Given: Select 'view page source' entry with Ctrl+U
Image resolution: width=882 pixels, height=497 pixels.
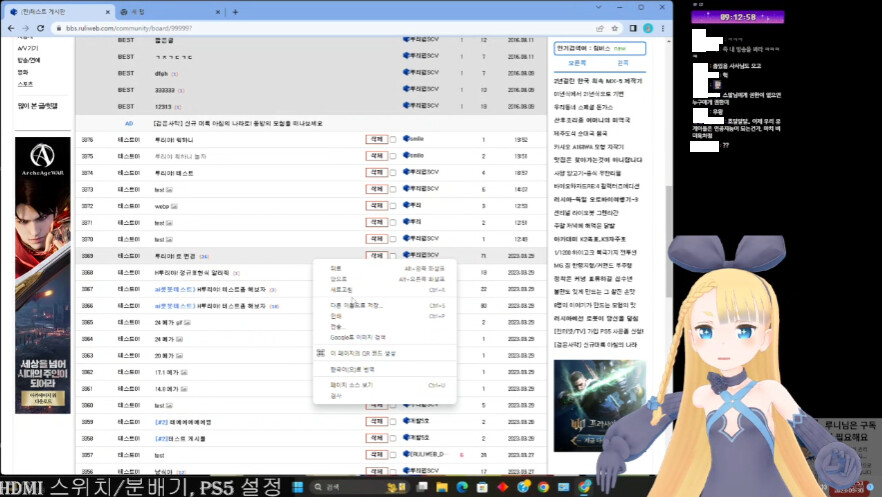Looking at the screenshot, I should (385, 385).
